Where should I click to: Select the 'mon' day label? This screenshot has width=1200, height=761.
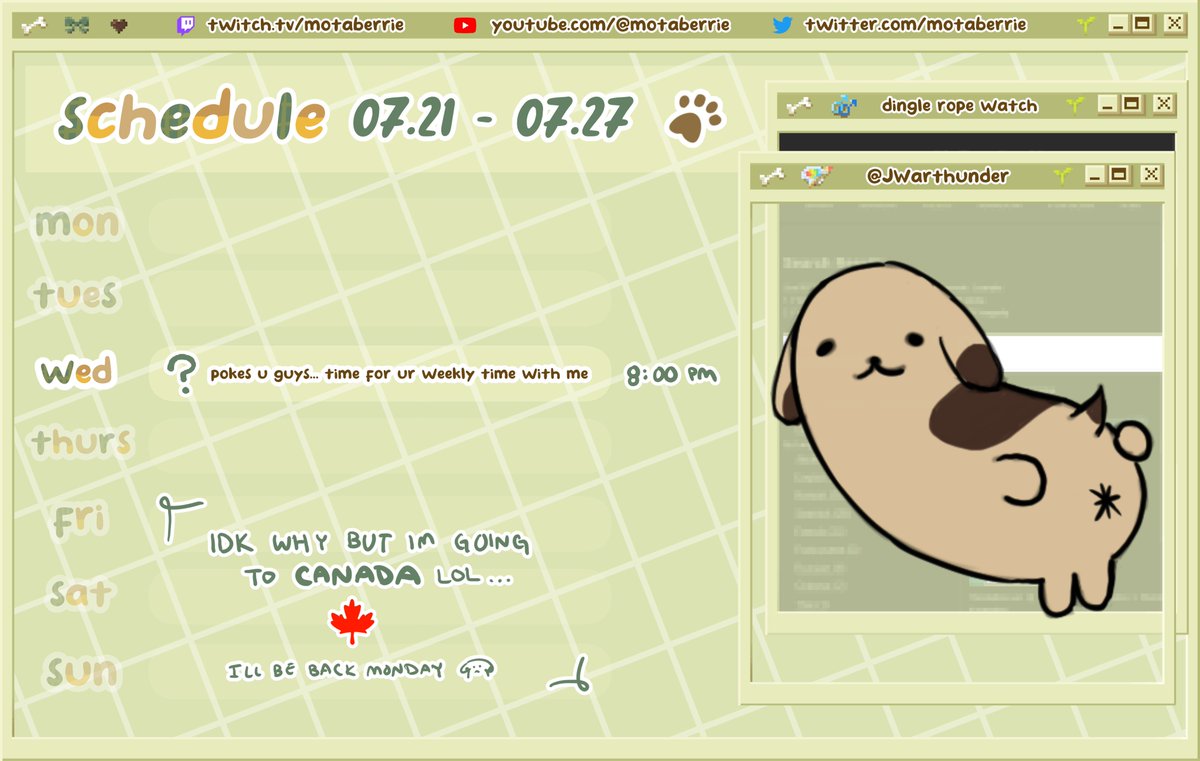point(77,222)
